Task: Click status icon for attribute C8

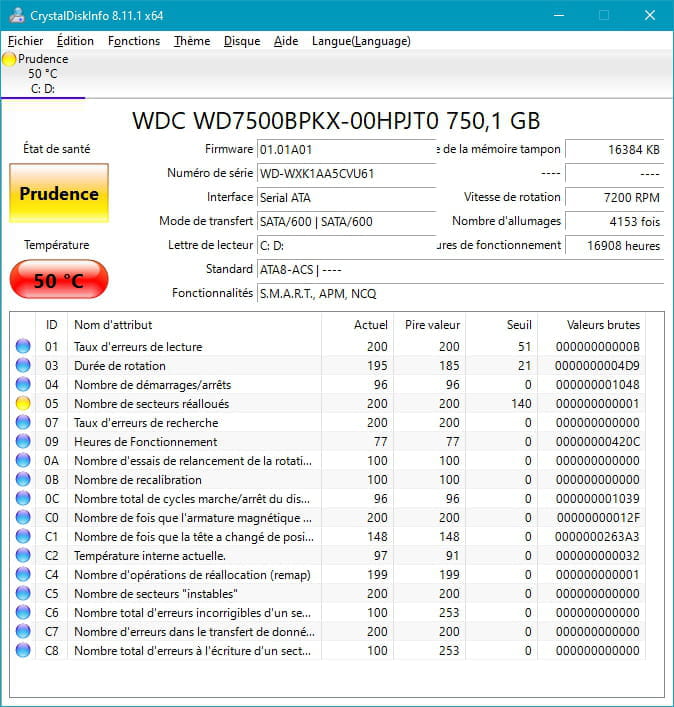Action: coord(23,650)
